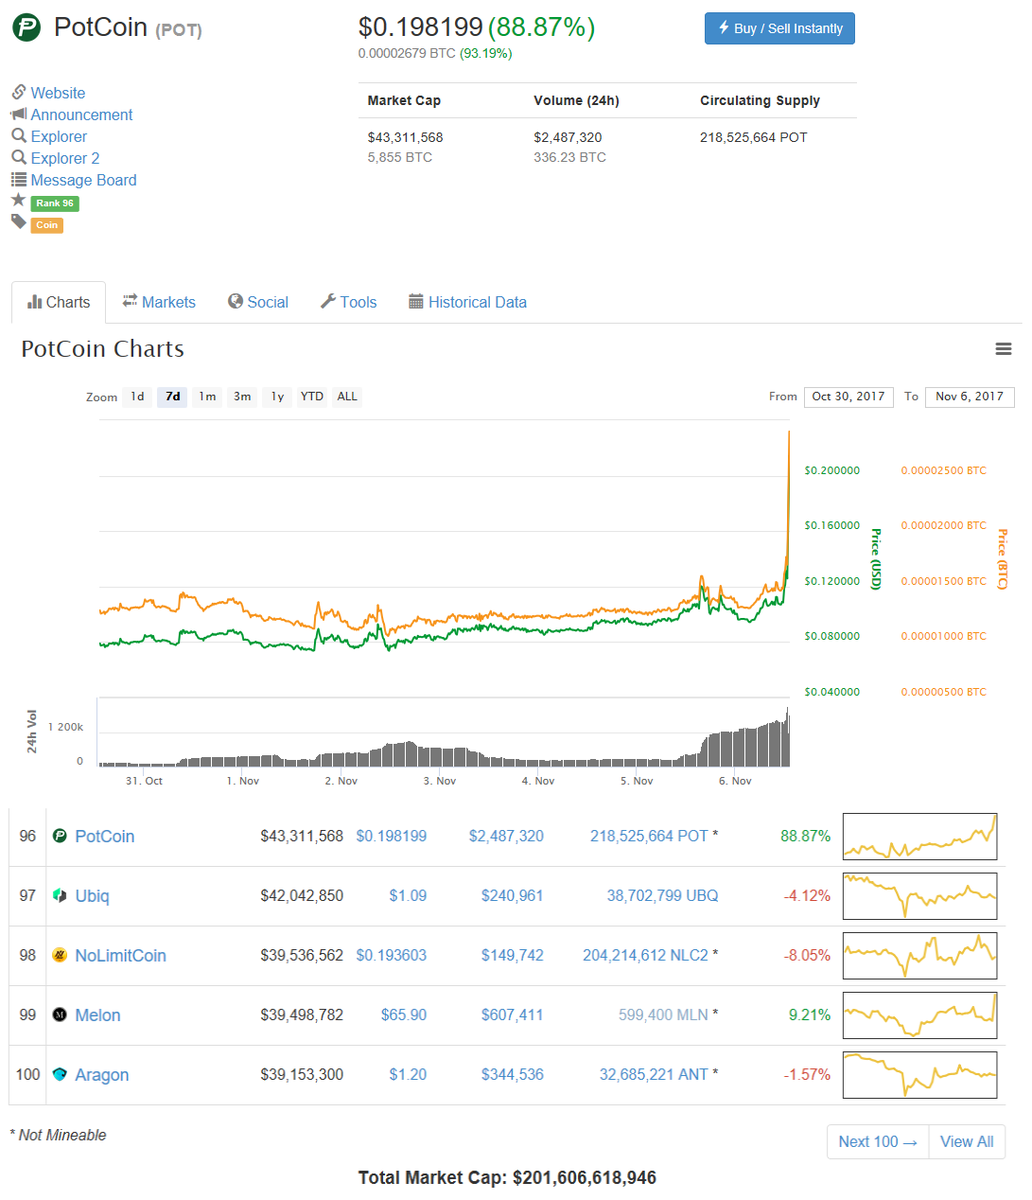Click the tag icon beside Coin badge

click(x=18, y=222)
